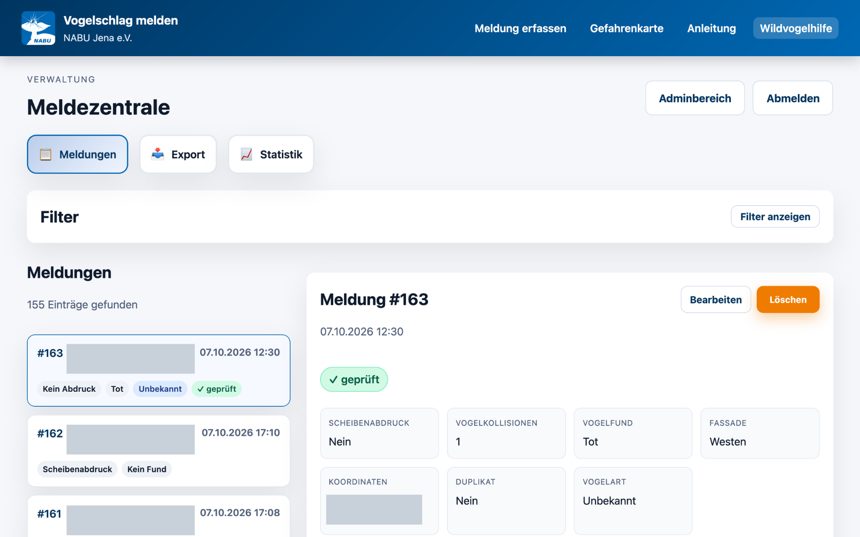
Task: Click the green geprüft badge in details
Action: (354, 380)
